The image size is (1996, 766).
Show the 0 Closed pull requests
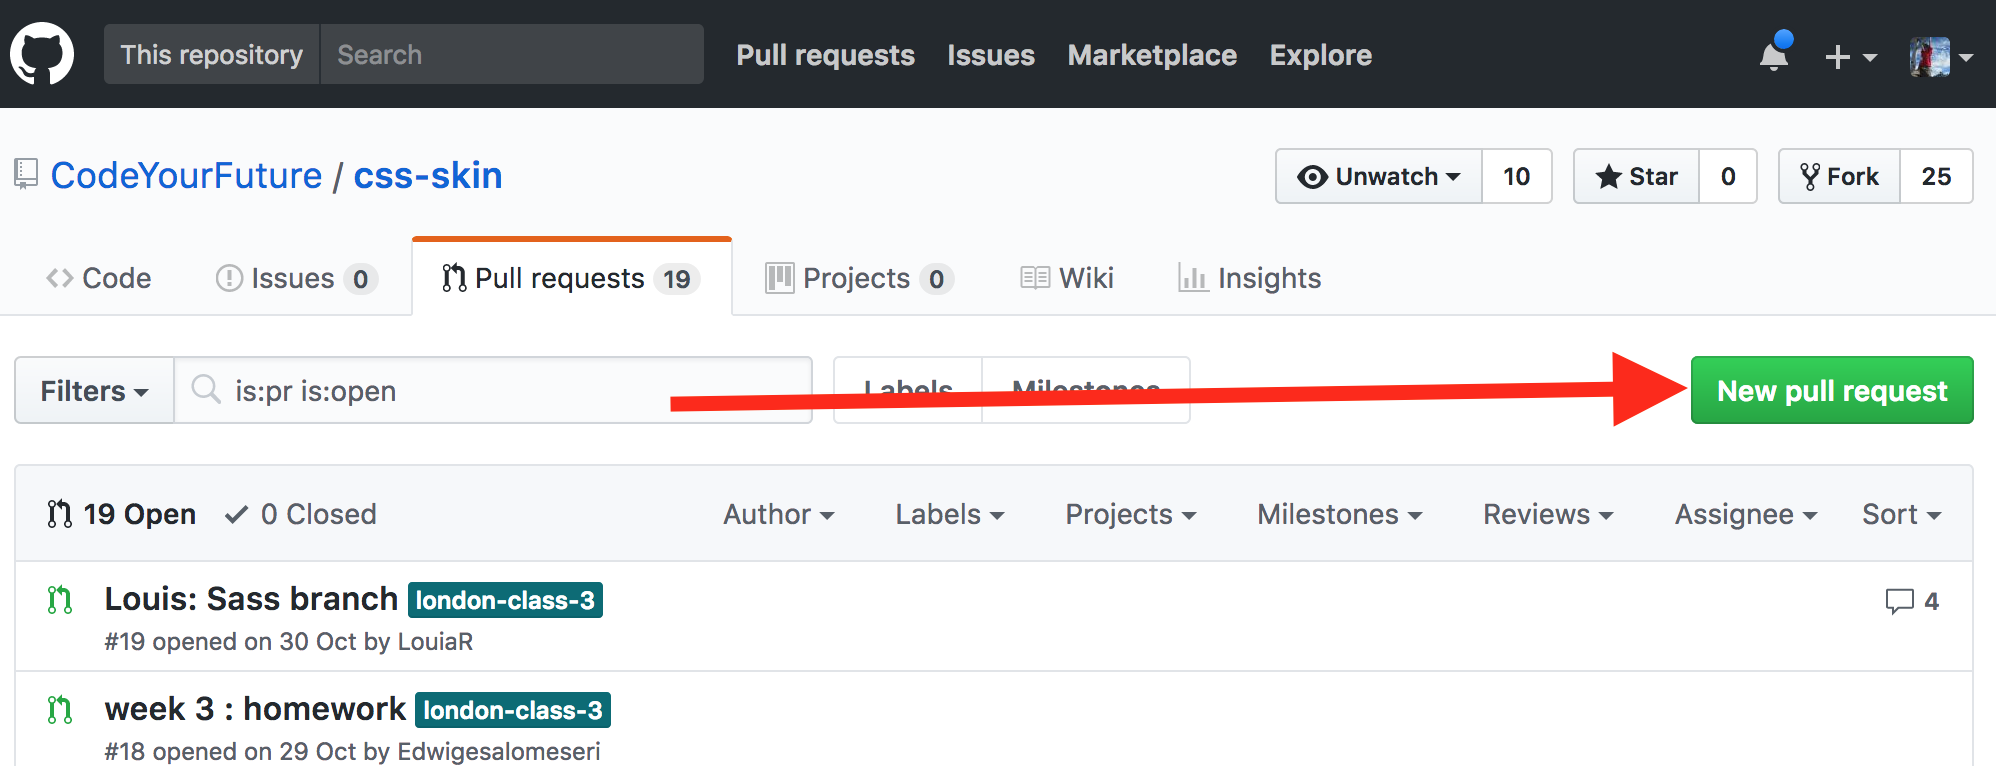(301, 514)
